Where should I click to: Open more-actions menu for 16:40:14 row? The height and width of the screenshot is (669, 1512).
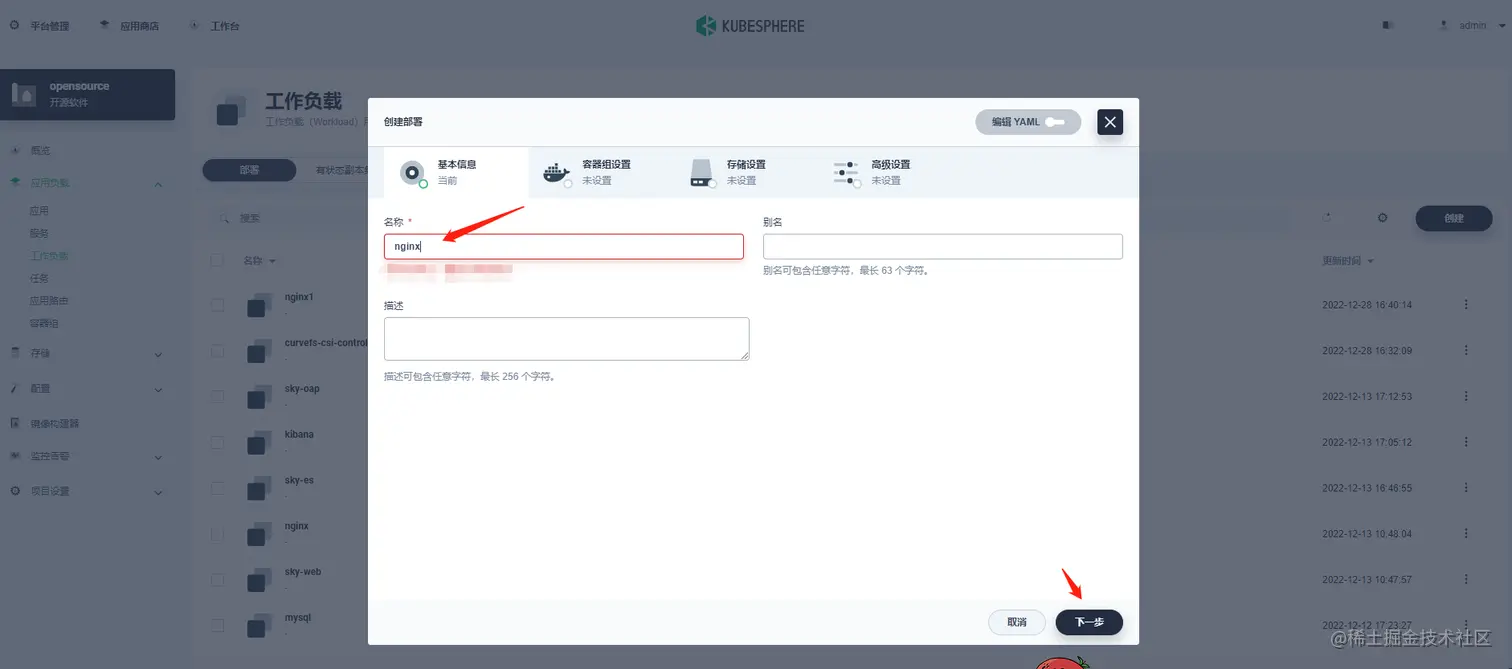1466,304
